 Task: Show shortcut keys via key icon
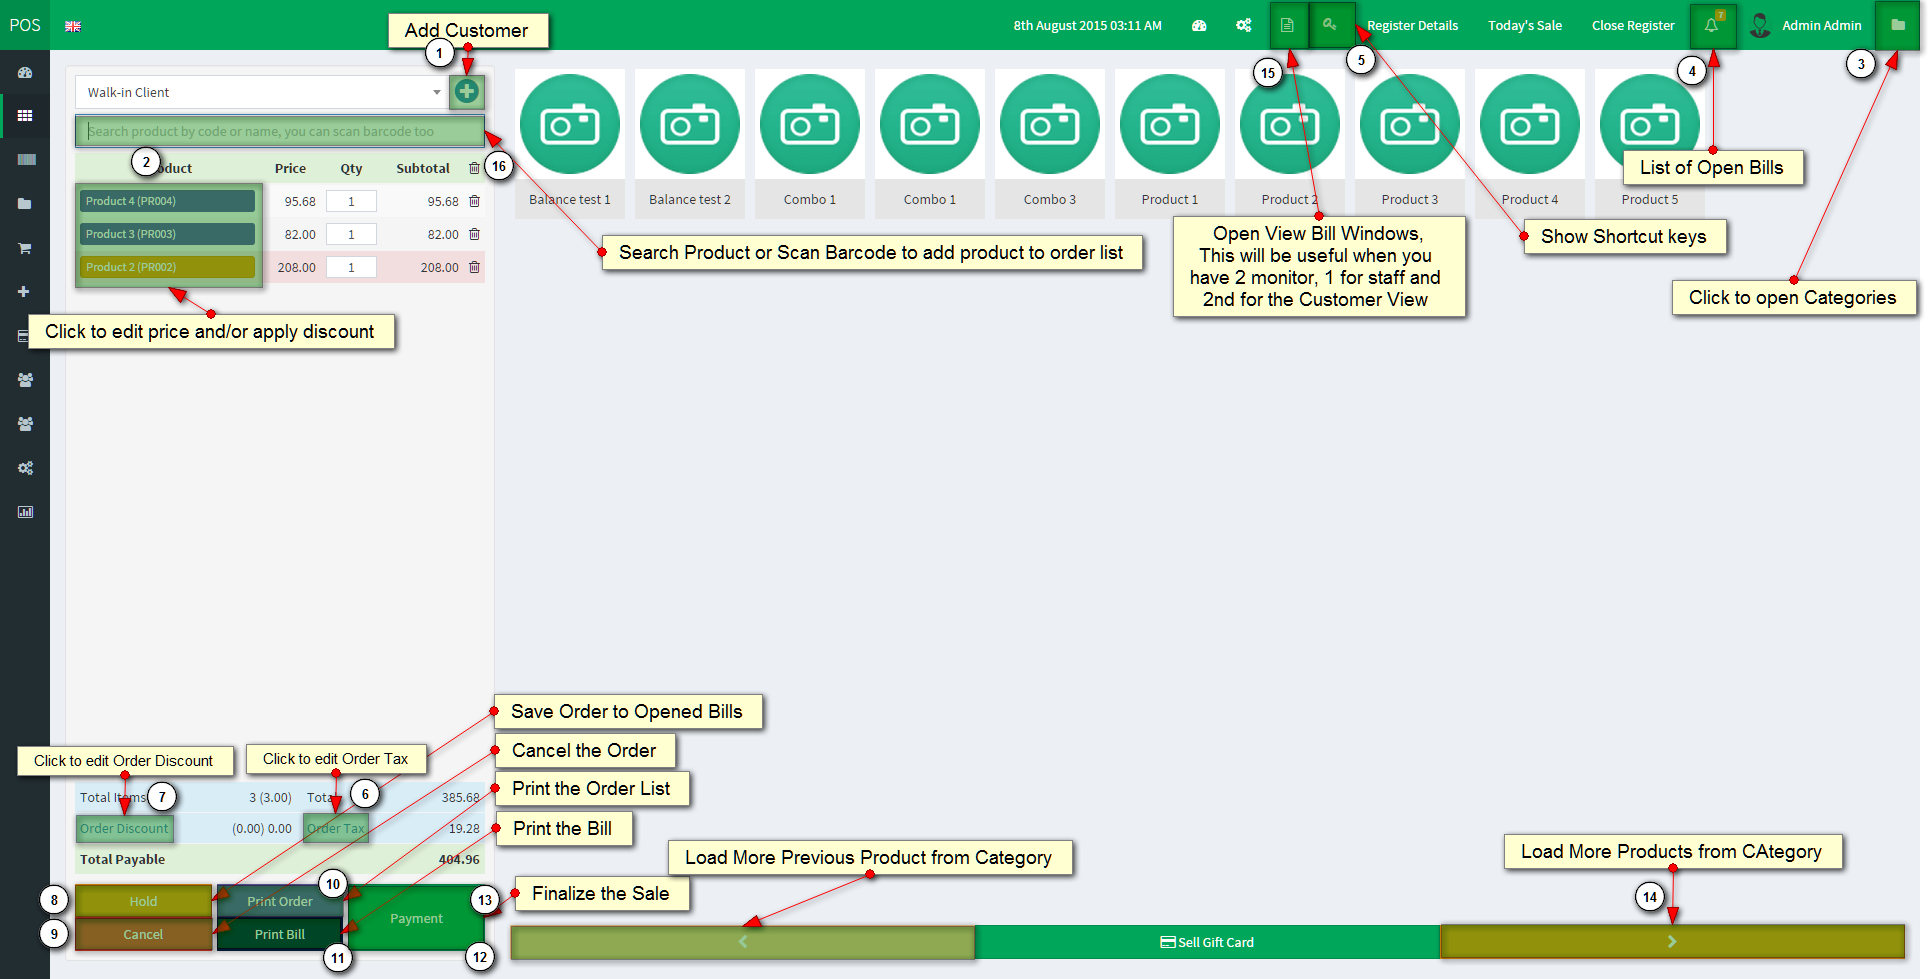[1329, 25]
